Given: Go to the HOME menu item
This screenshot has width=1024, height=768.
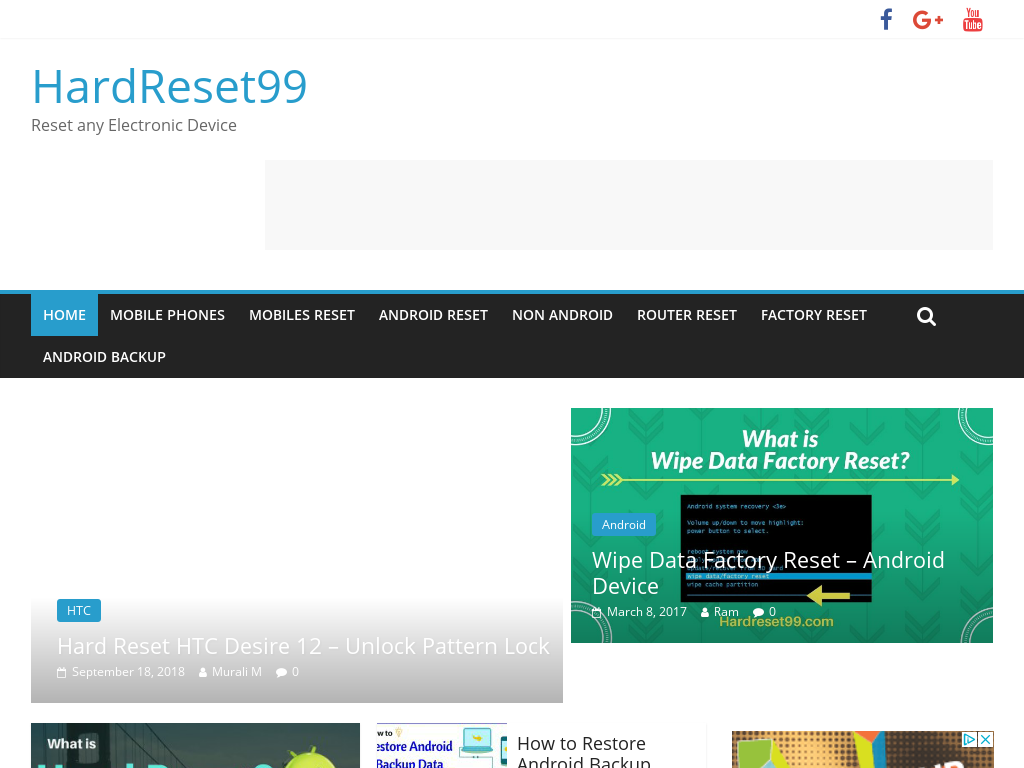Looking at the screenshot, I should coord(64,315).
